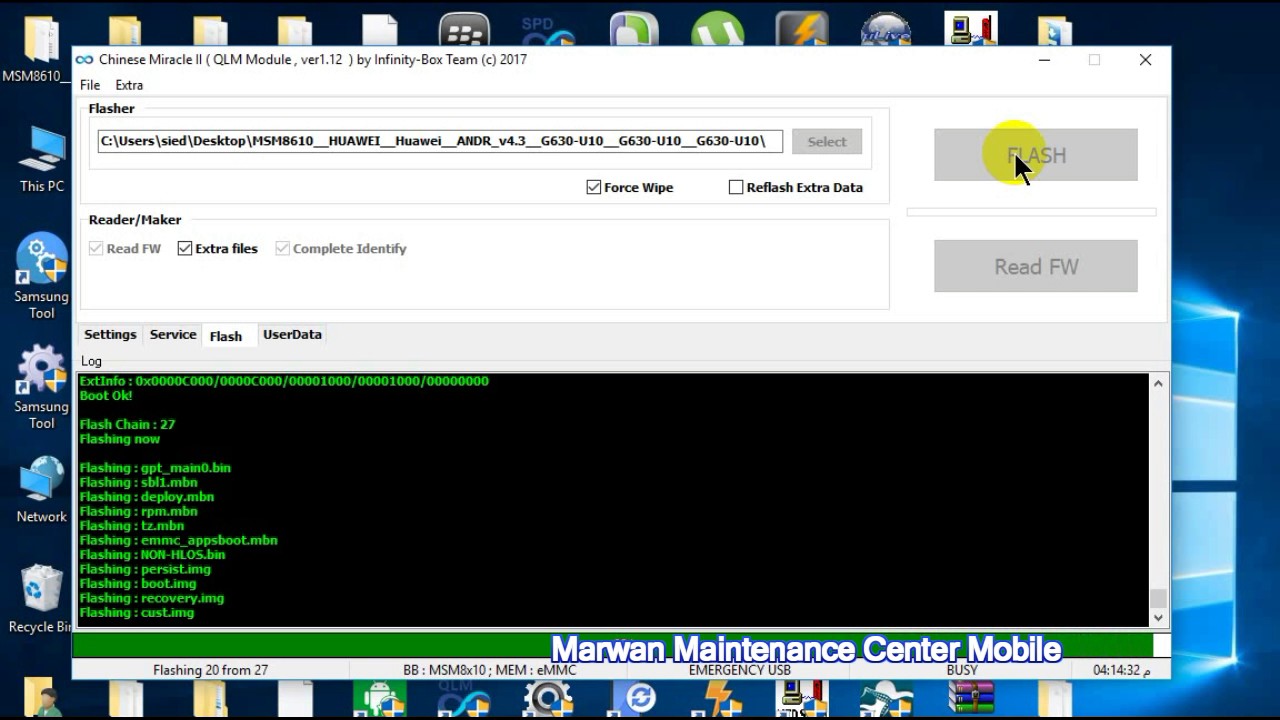Open the Recycle Bin on the desktop

click(40, 598)
